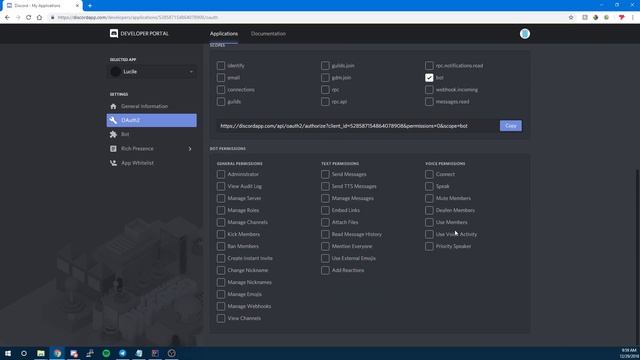Image resolution: width=640 pixels, height=360 pixels.
Task: Check the Administrator permission
Action: click(x=221, y=174)
